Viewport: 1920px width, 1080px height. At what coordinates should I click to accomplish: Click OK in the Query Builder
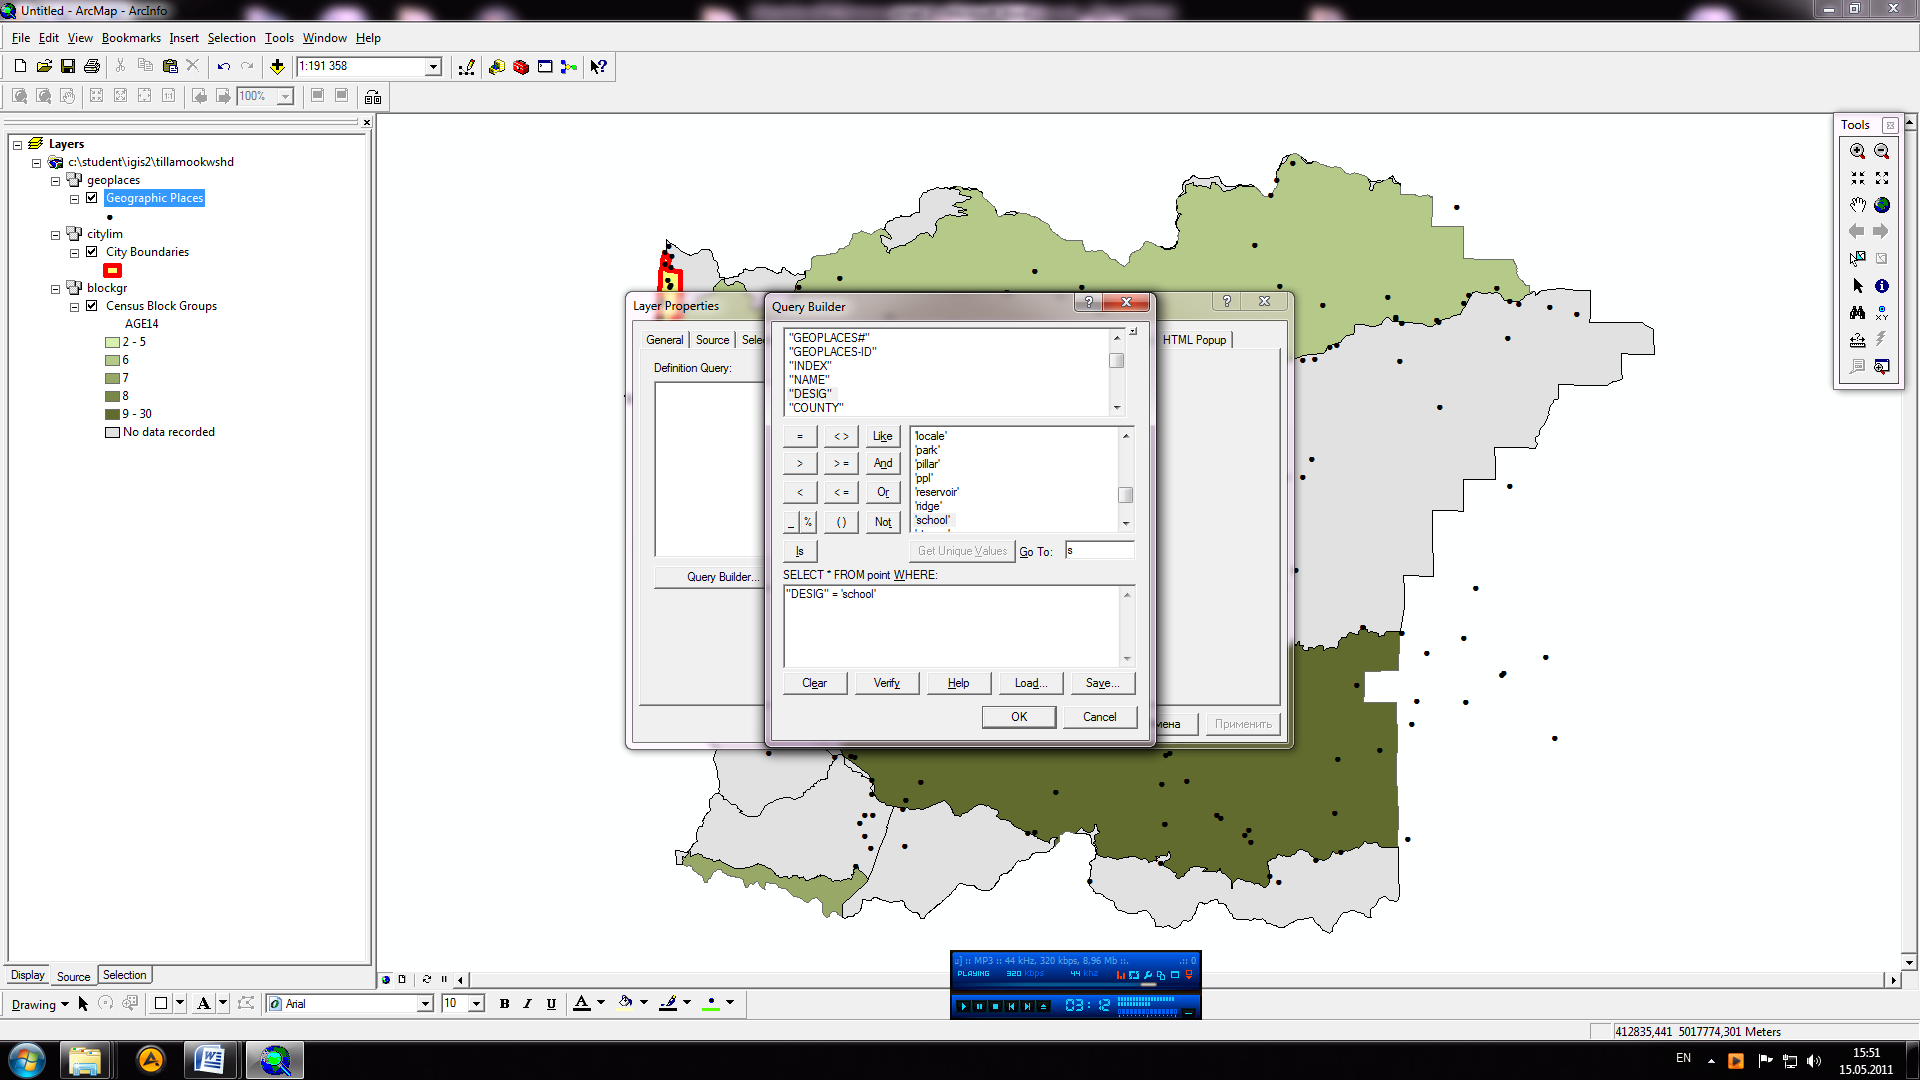1019,717
